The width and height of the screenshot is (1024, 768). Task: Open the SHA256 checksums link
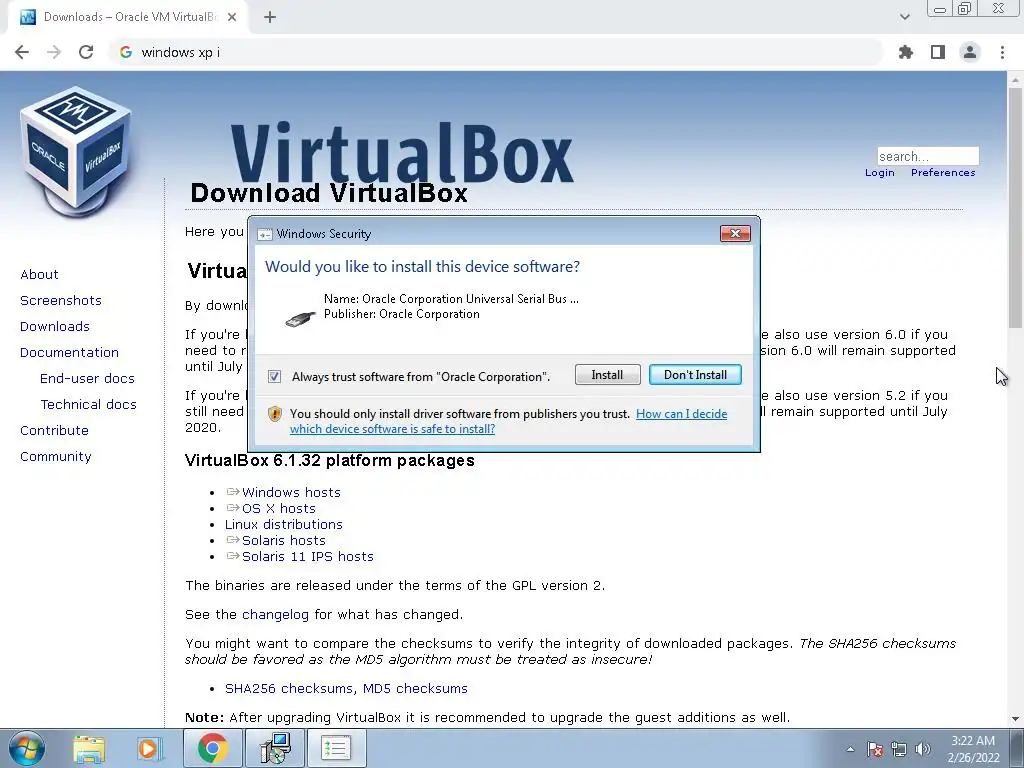289,688
